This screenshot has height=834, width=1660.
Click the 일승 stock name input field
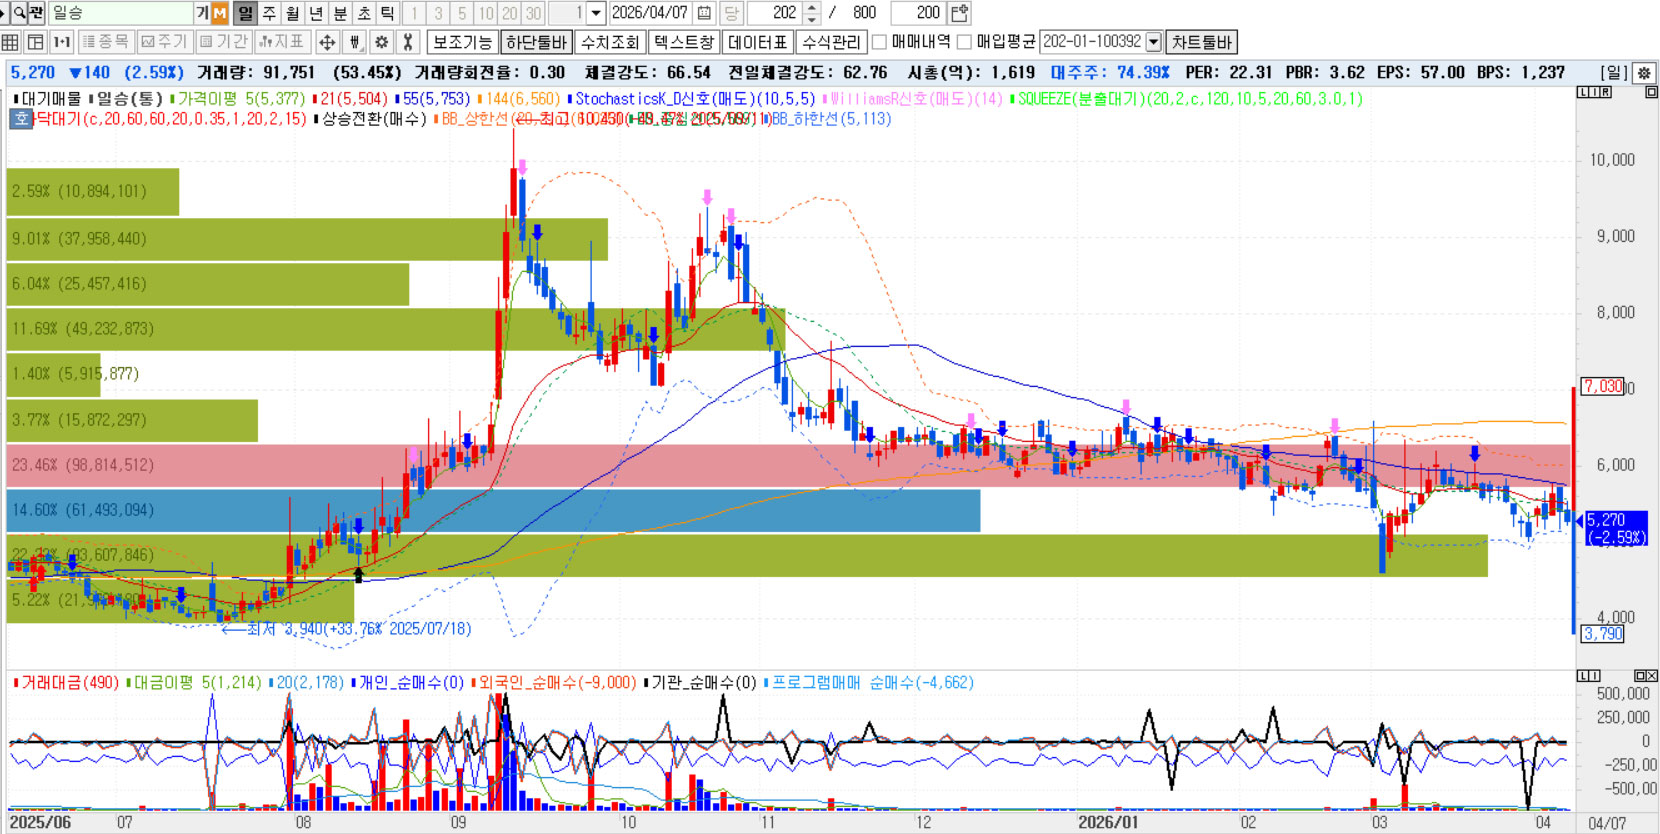(120, 13)
